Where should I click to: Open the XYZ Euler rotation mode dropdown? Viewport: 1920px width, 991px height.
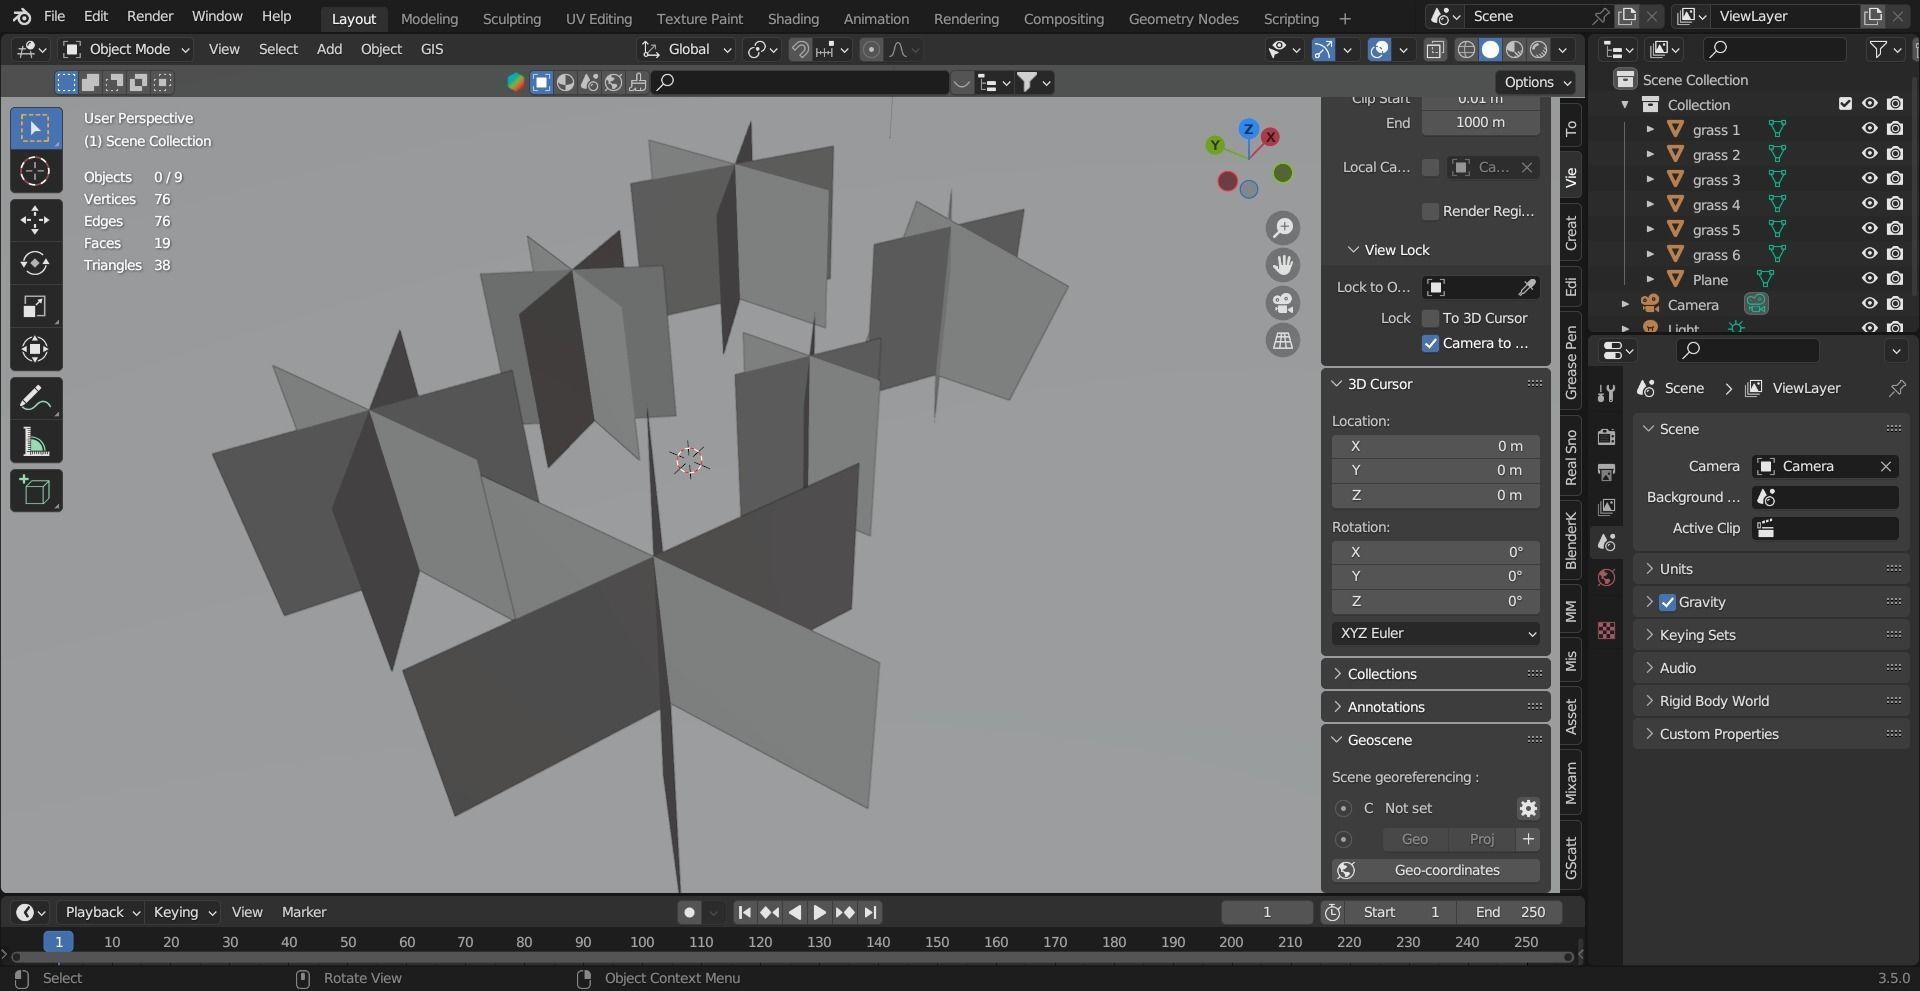(1436, 633)
